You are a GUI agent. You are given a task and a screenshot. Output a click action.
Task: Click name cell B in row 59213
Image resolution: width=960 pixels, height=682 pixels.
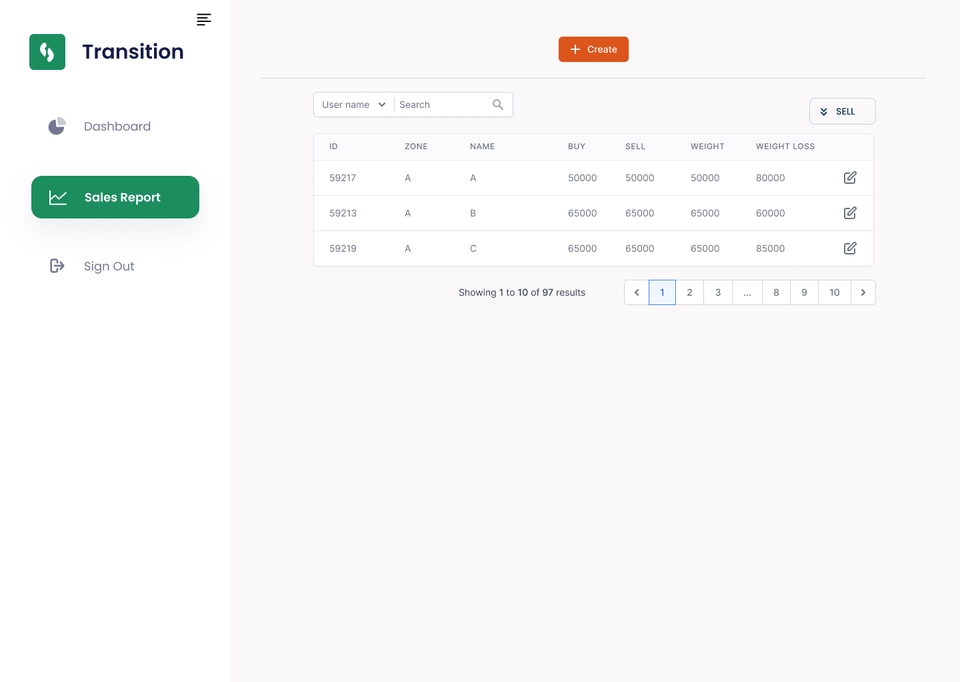(473, 213)
